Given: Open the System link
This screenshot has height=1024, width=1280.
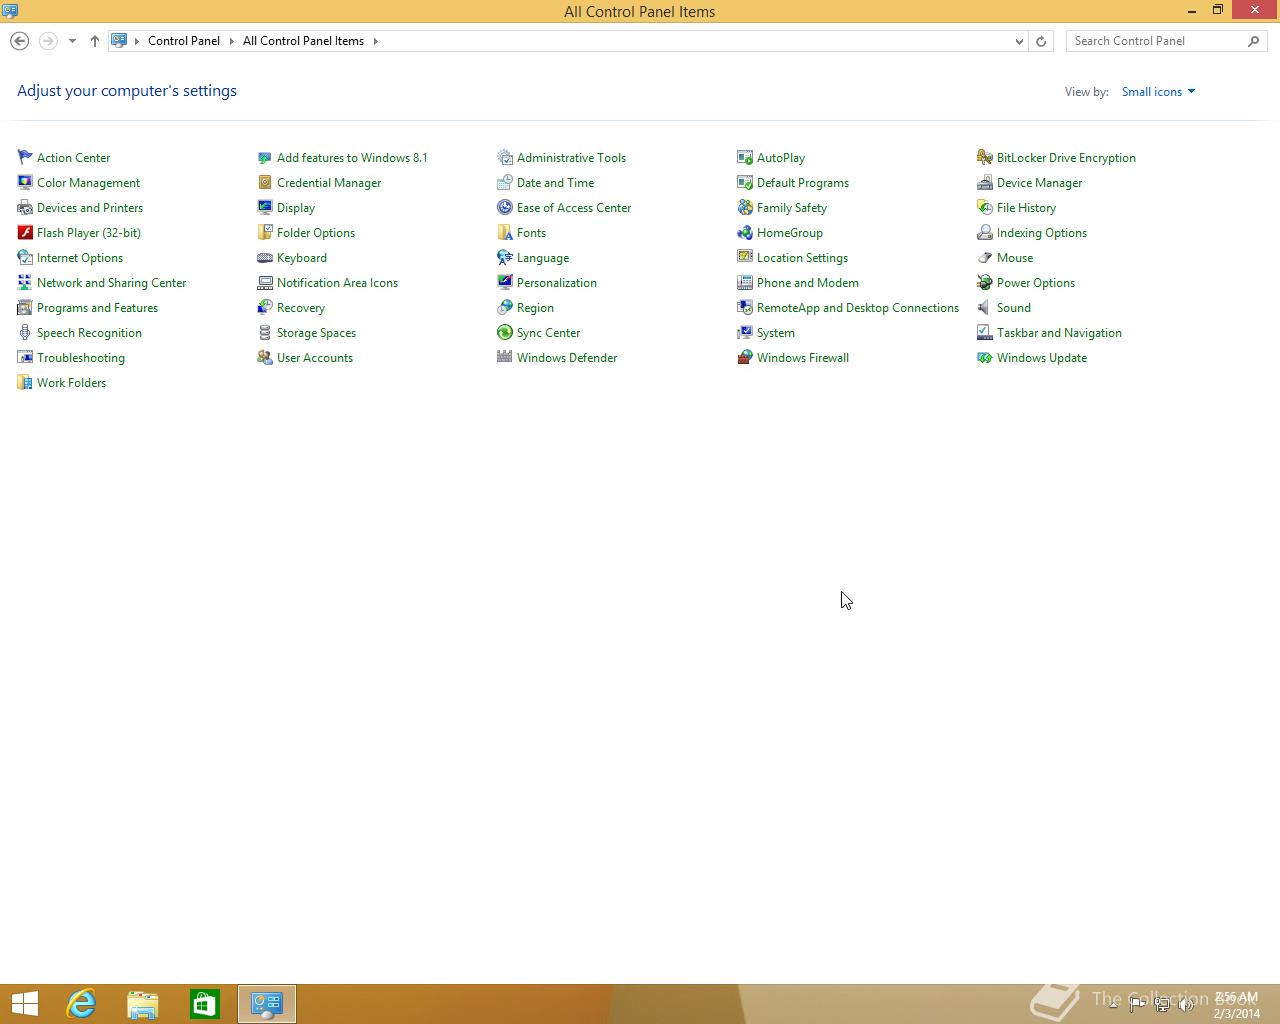Looking at the screenshot, I should coord(776,332).
